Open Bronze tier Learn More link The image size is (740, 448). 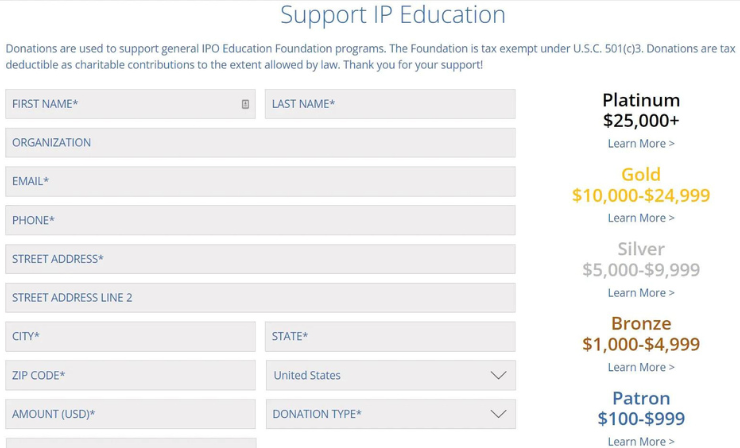click(641, 367)
